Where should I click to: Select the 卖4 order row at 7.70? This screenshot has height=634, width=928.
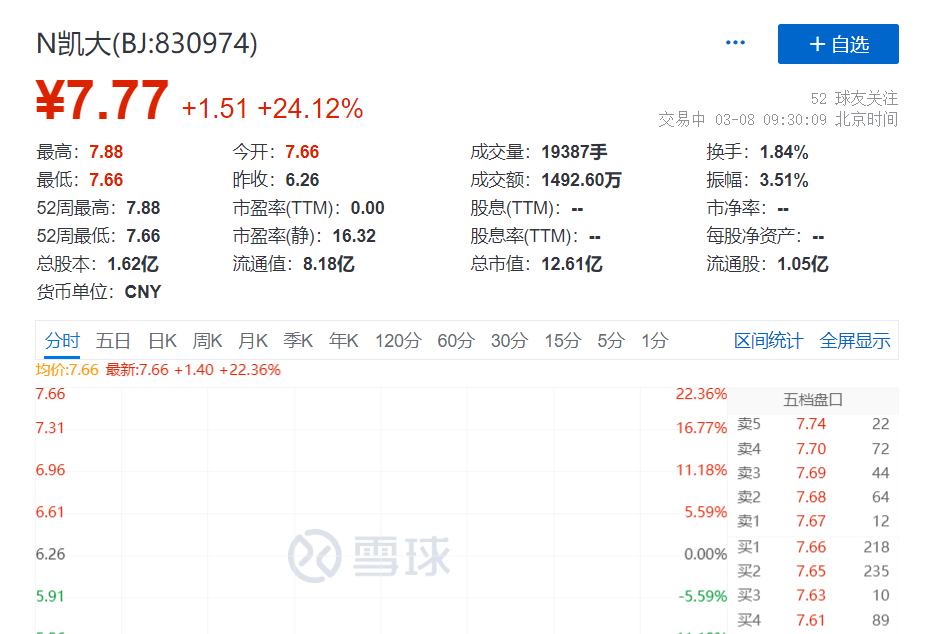(x=813, y=449)
